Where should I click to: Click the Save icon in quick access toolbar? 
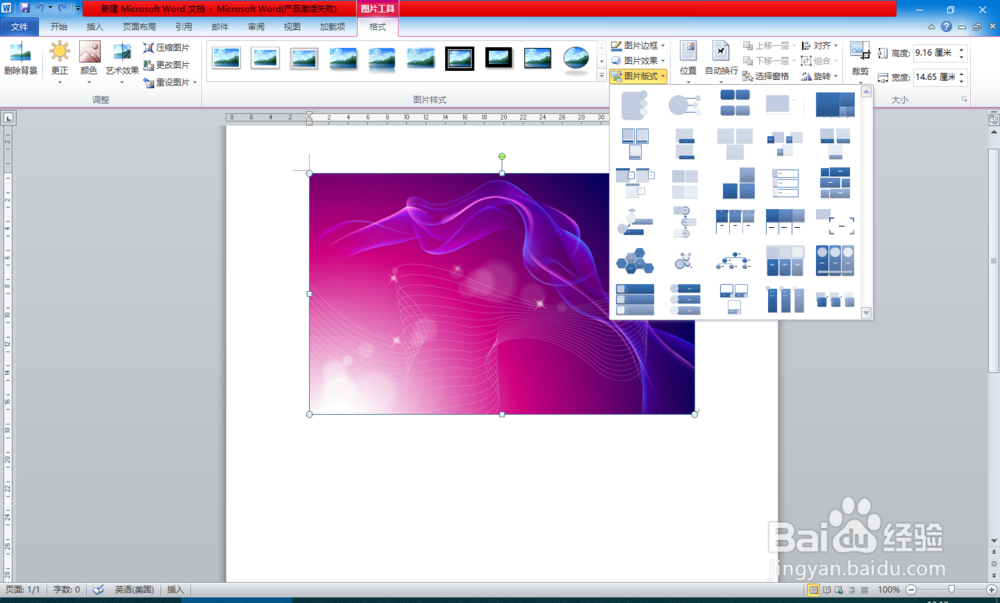click(x=25, y=8)
